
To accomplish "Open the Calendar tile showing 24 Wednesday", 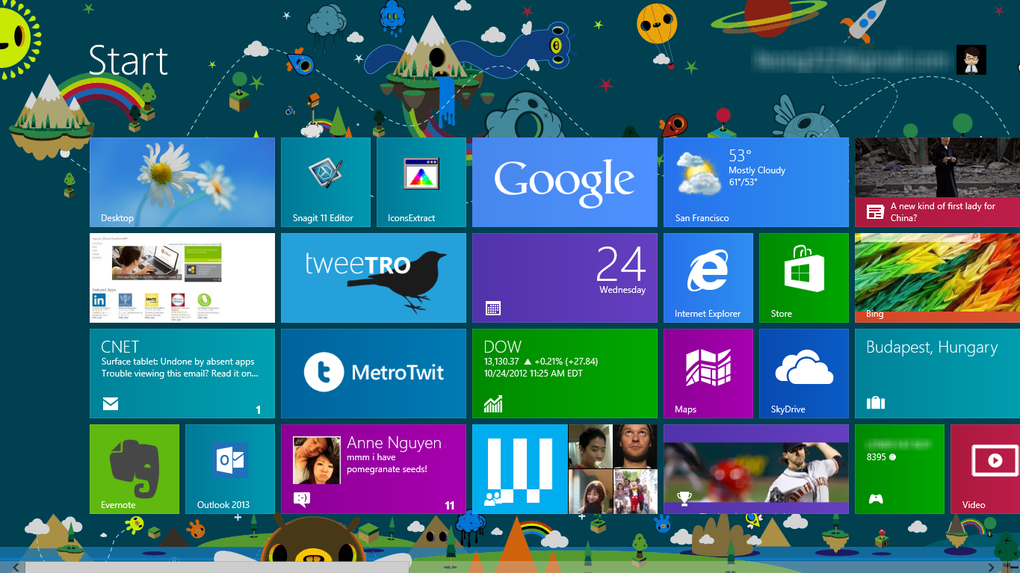I will tap(565, 278).
